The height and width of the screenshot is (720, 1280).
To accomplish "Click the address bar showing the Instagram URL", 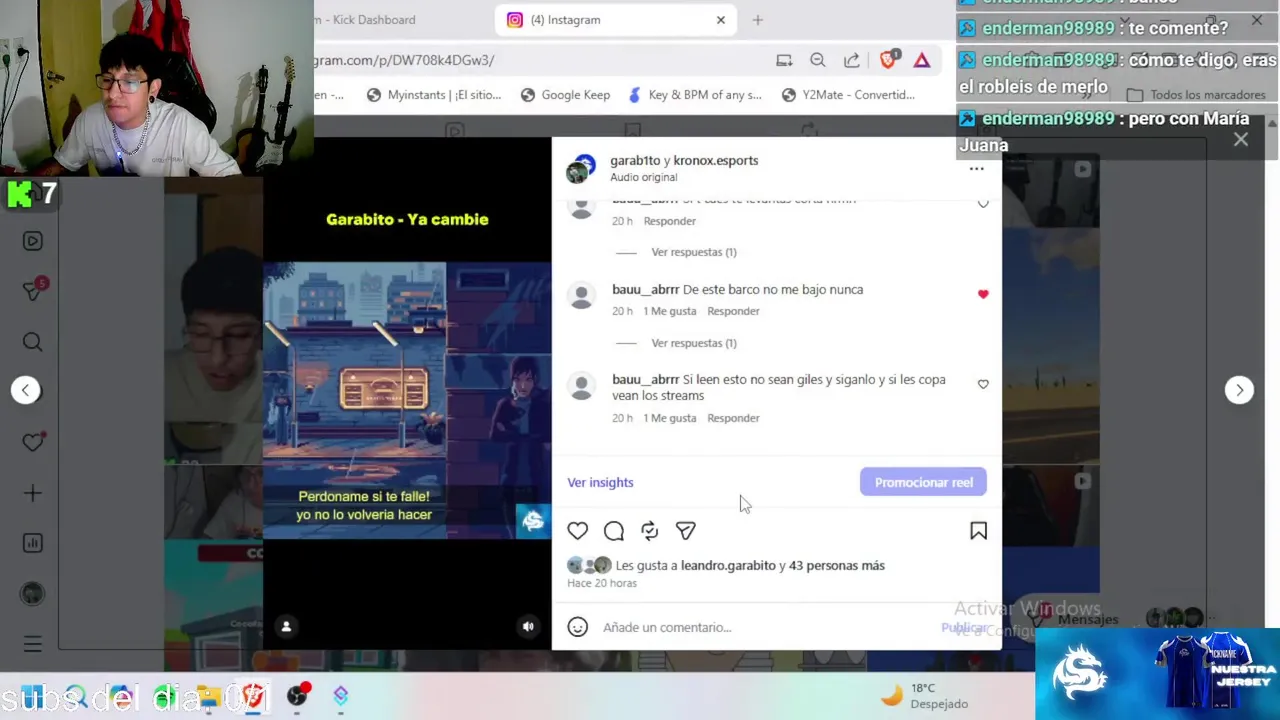I will click(x=540, y=60).
